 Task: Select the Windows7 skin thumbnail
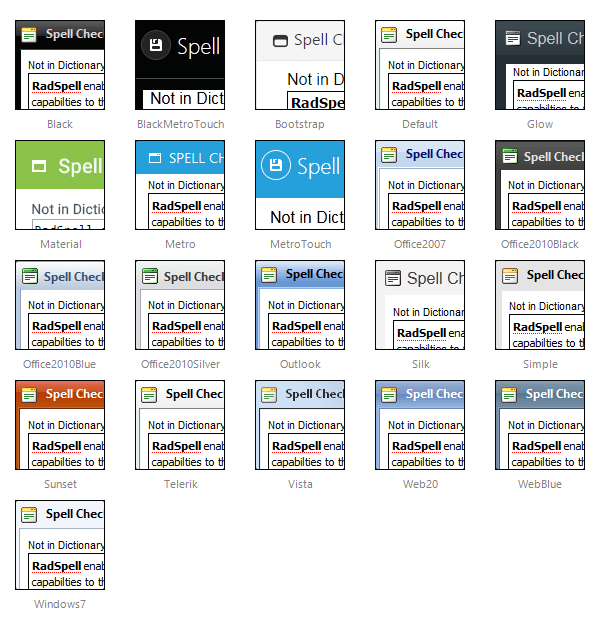click(60, 545)
